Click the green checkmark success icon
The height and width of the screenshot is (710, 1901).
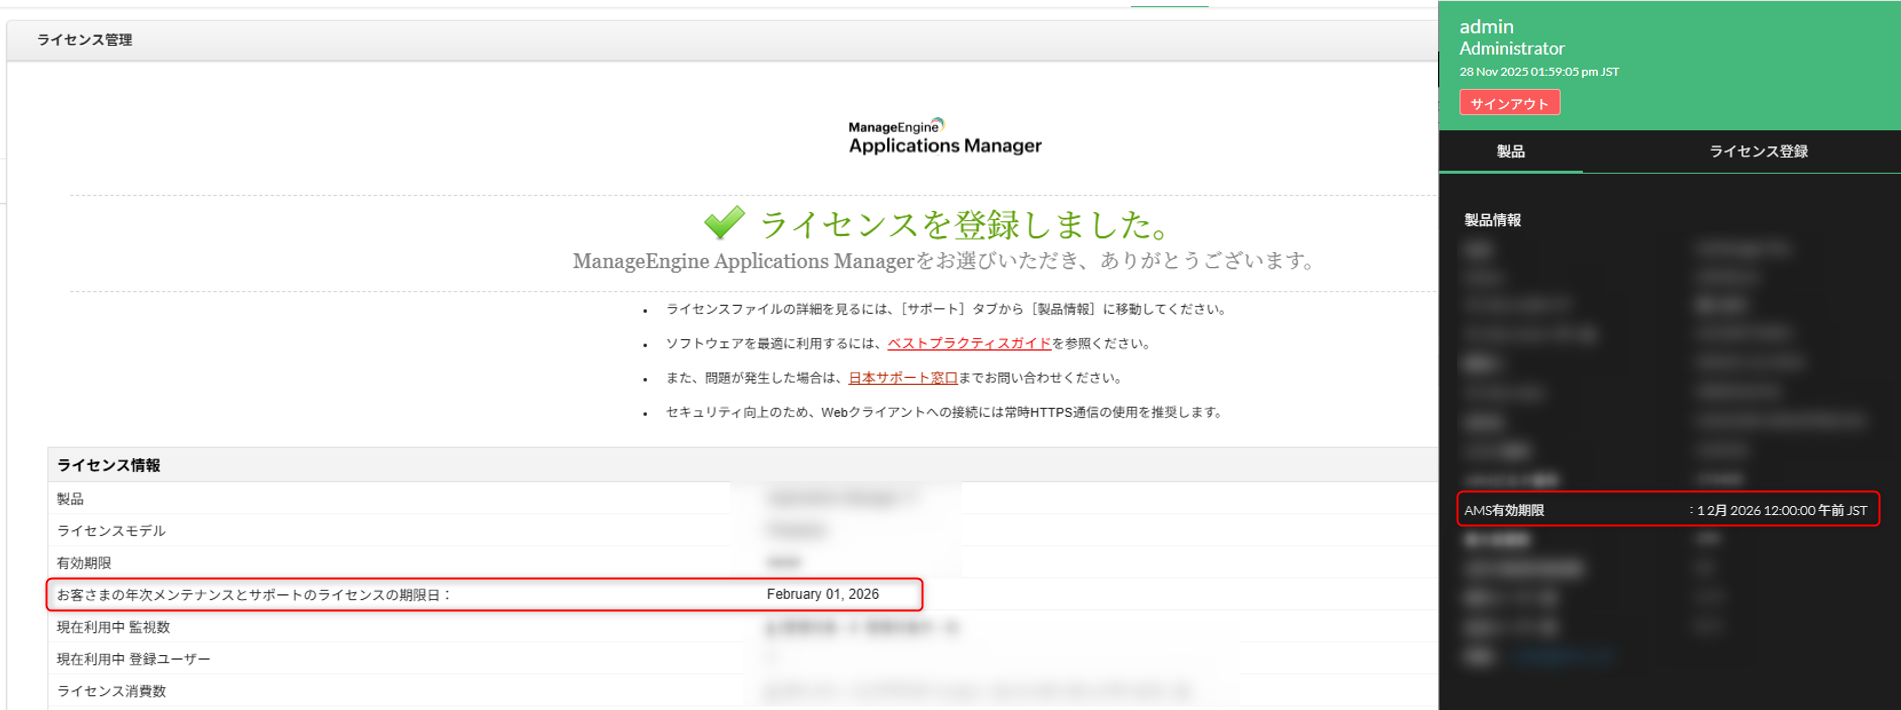(x=724, y=223)
